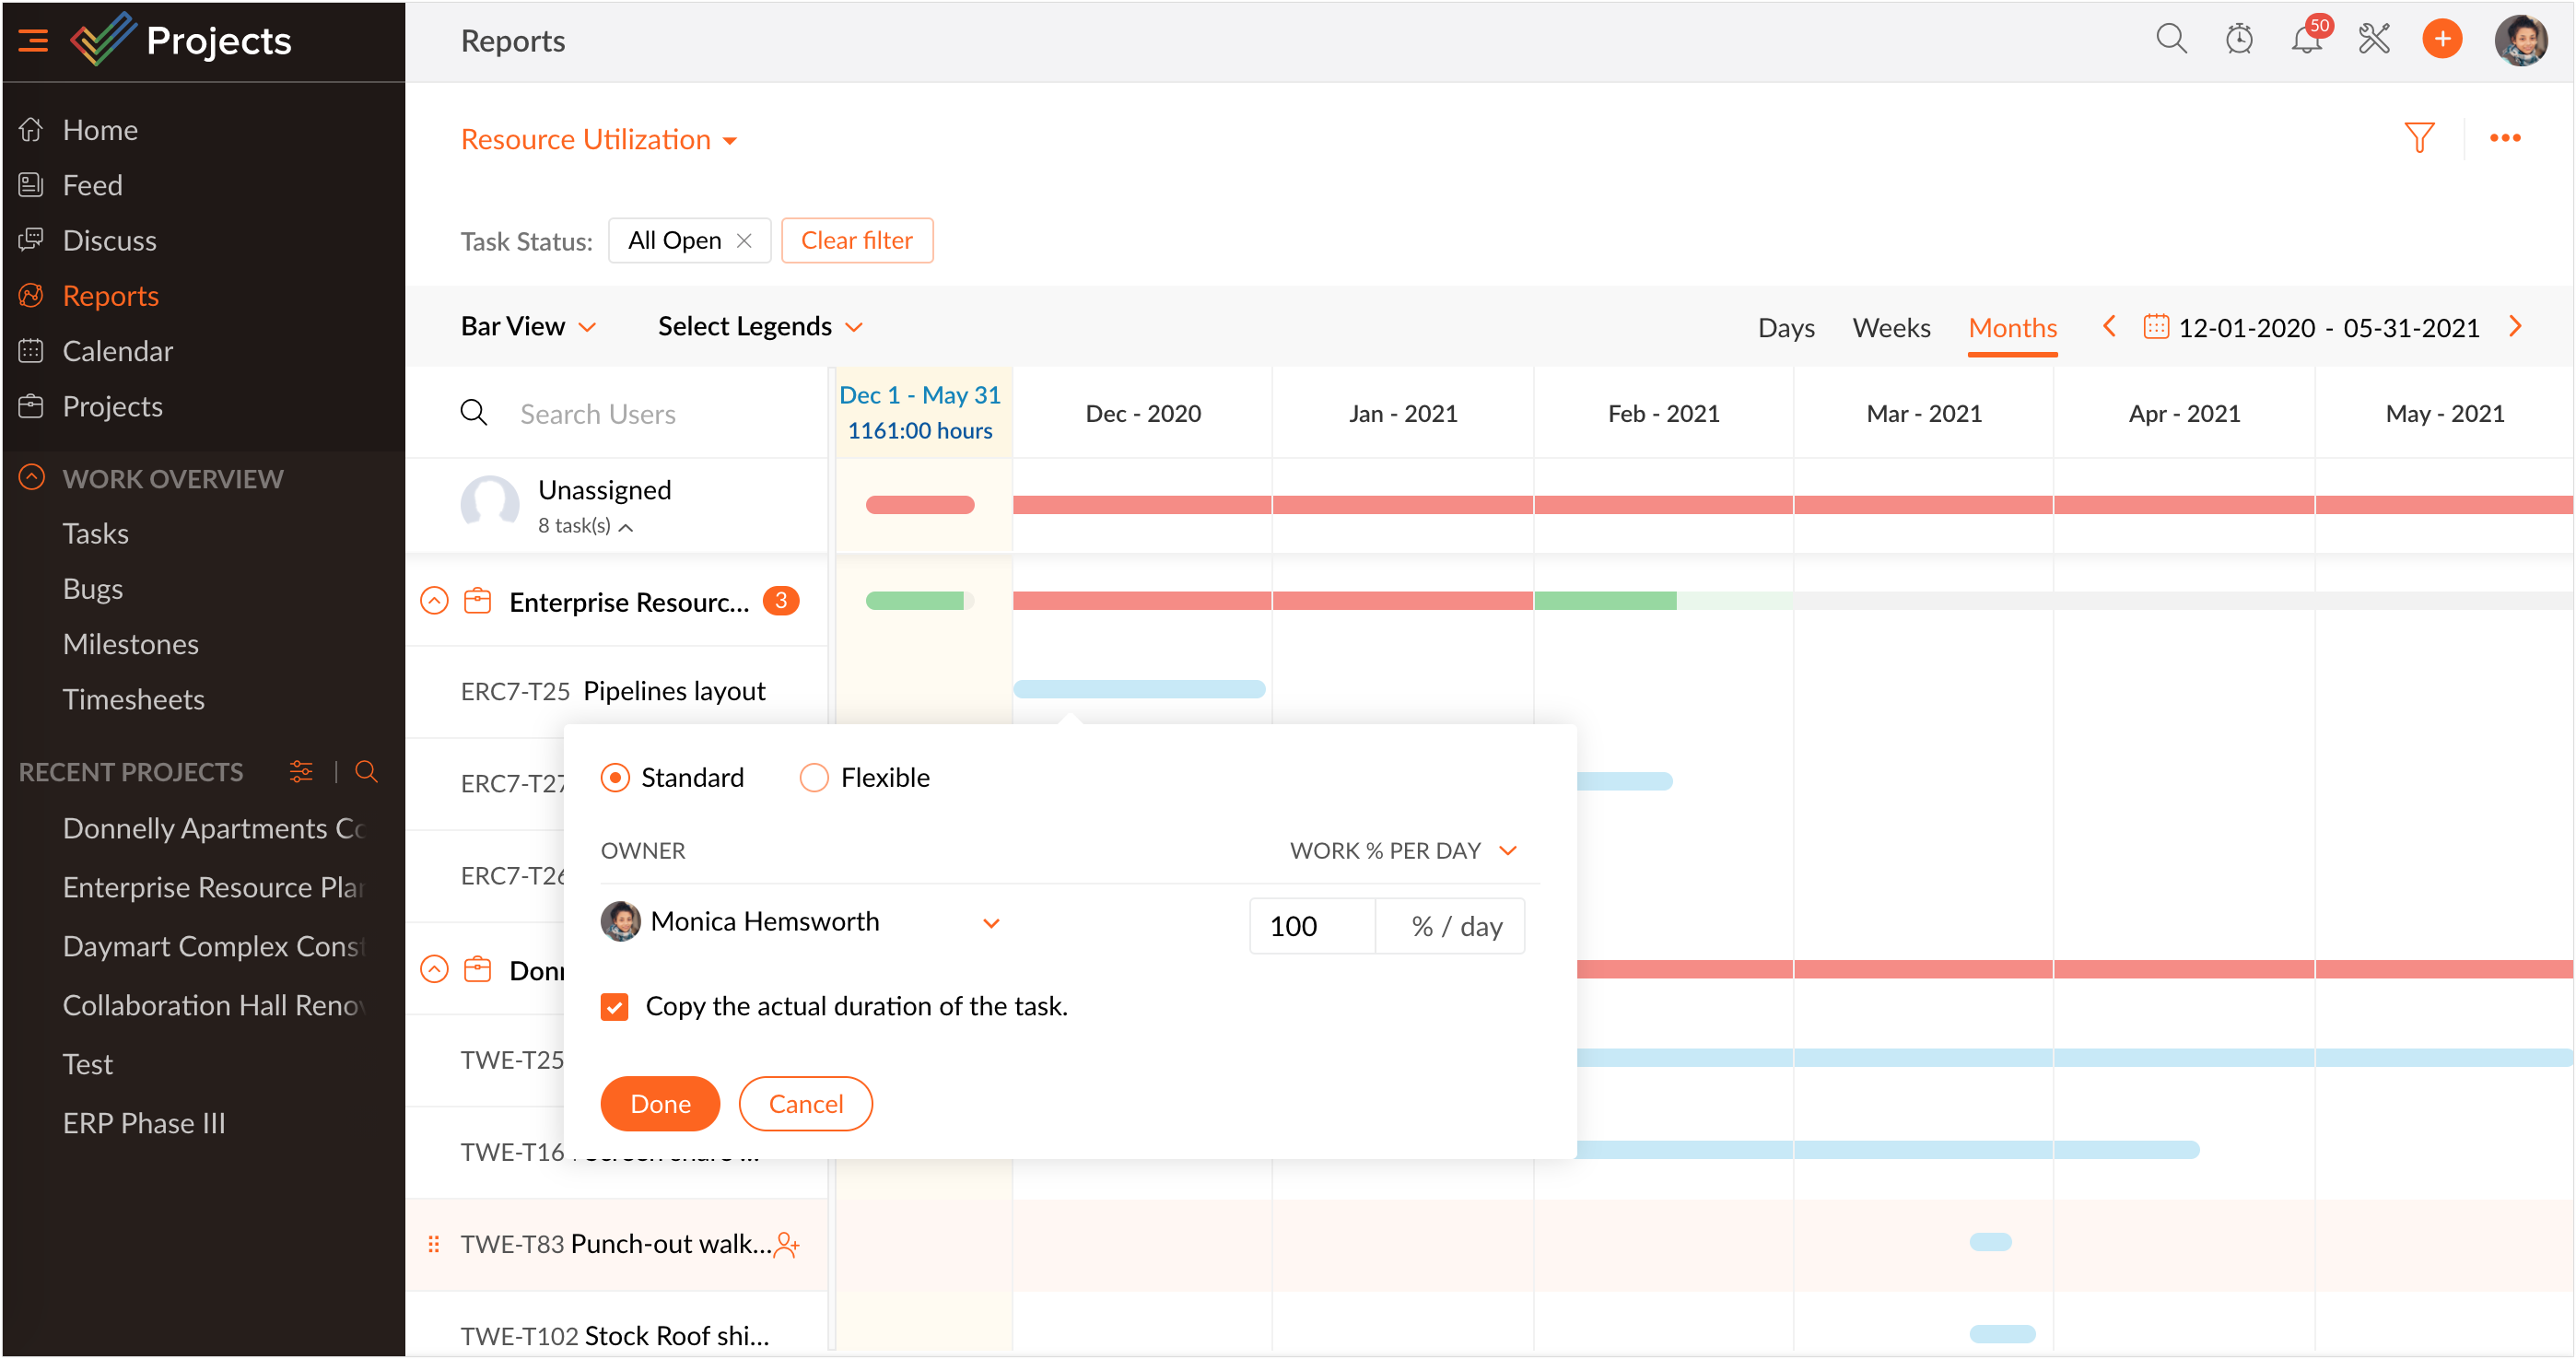Click the timer stopwatch icon
This screenshot has height=1359, width=2576.
click(x=2239, y=40)
